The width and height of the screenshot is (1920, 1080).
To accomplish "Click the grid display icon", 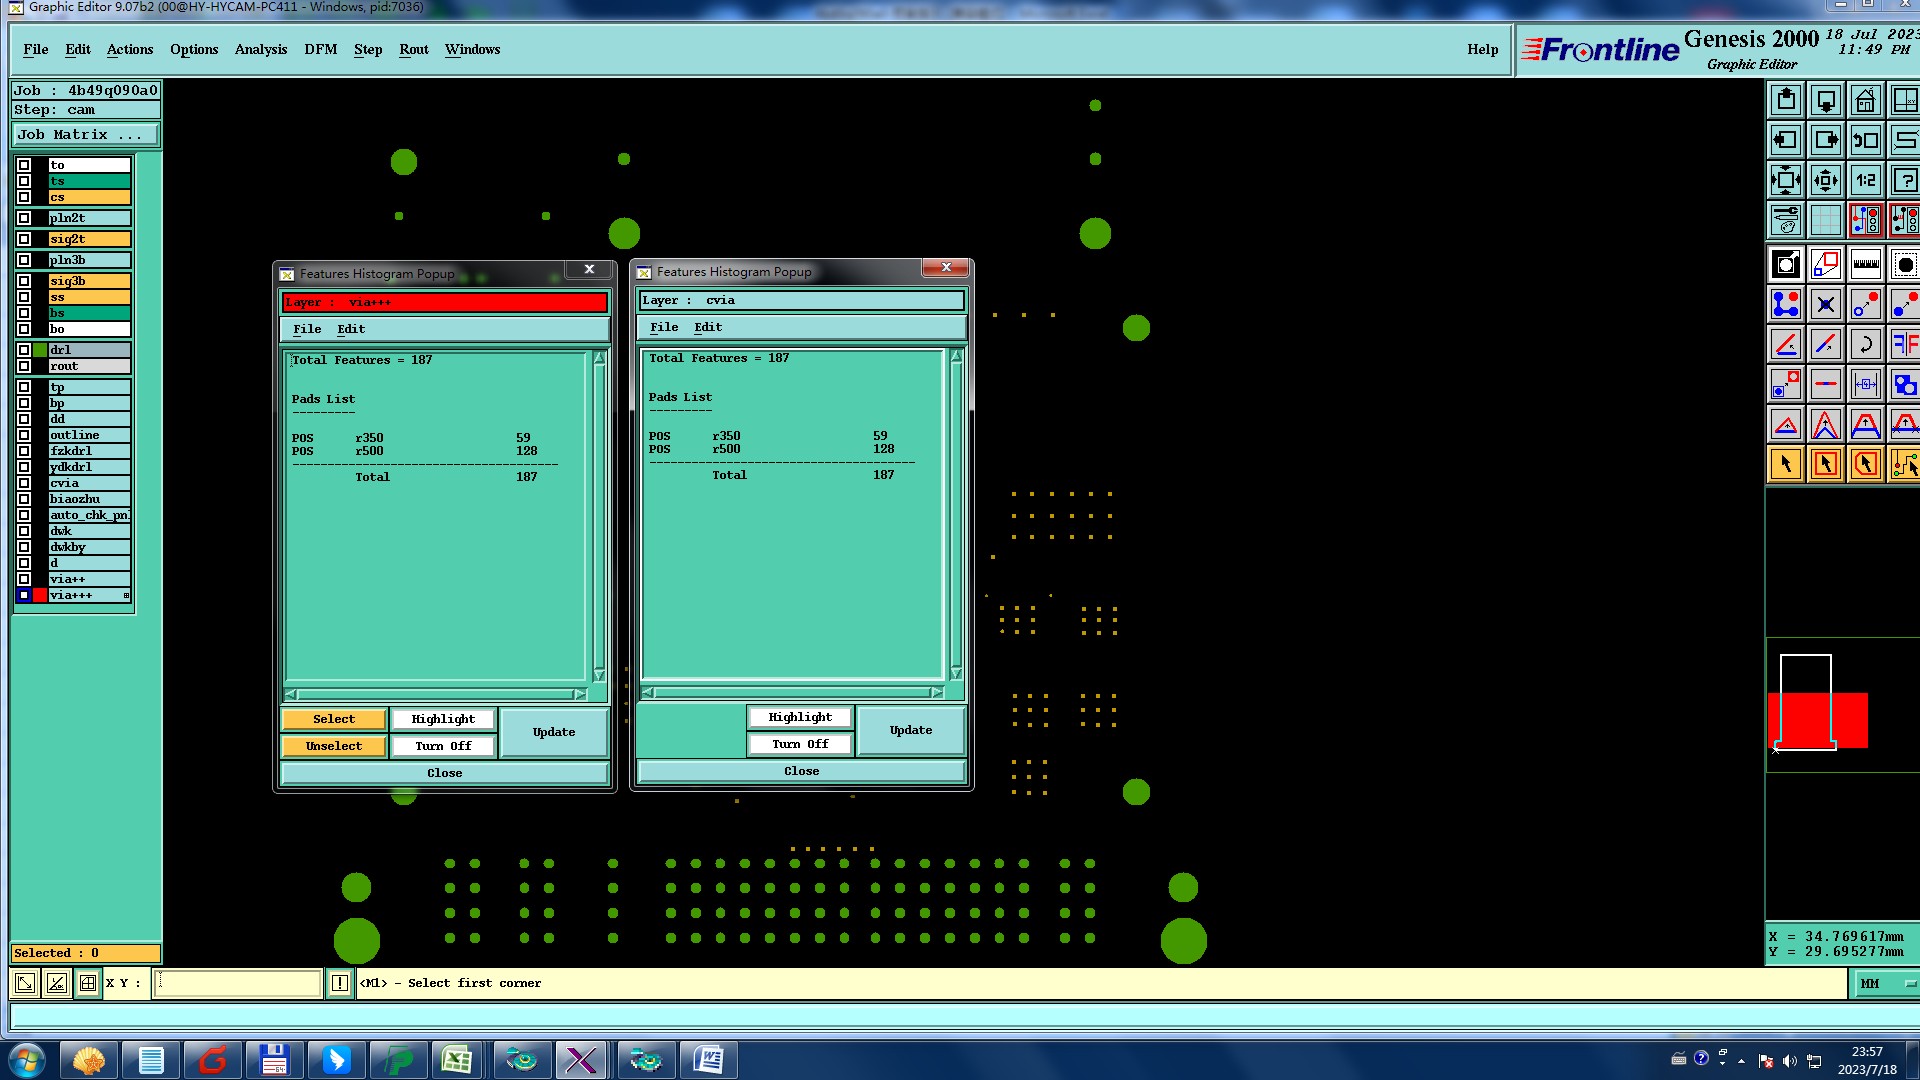I will pyautogui.click(x=1825, y=220).
